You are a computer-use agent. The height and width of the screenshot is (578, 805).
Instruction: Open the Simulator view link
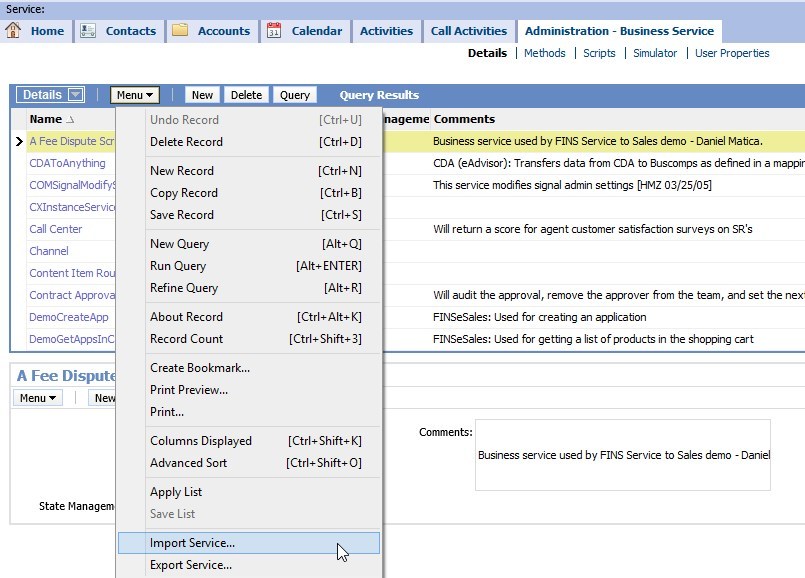(655, 53)
